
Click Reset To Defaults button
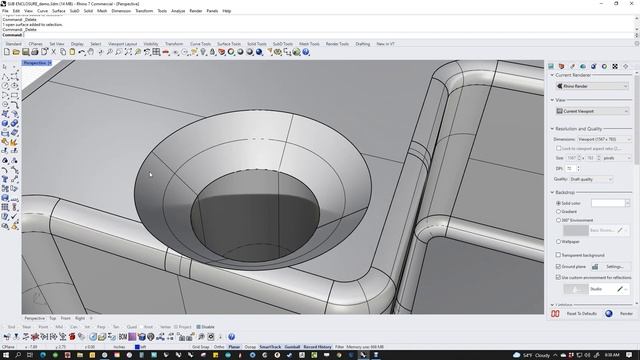pyautogui.click(x=582, y=313)
